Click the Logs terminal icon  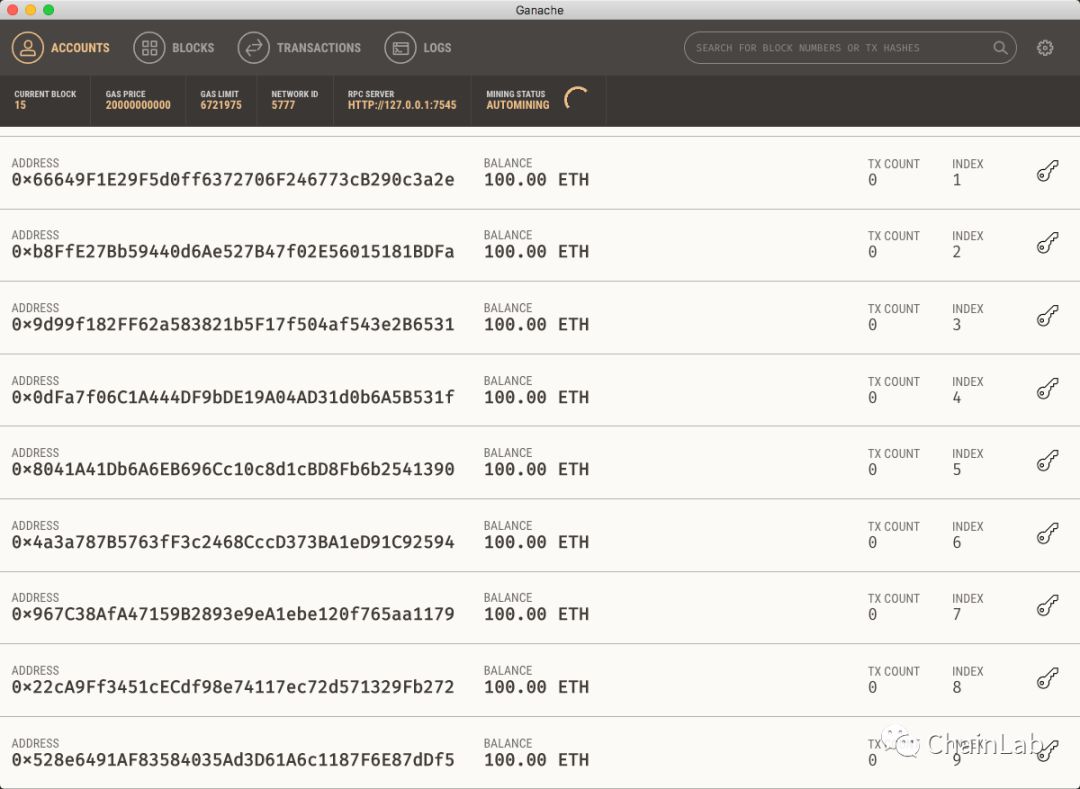(400, 48)
